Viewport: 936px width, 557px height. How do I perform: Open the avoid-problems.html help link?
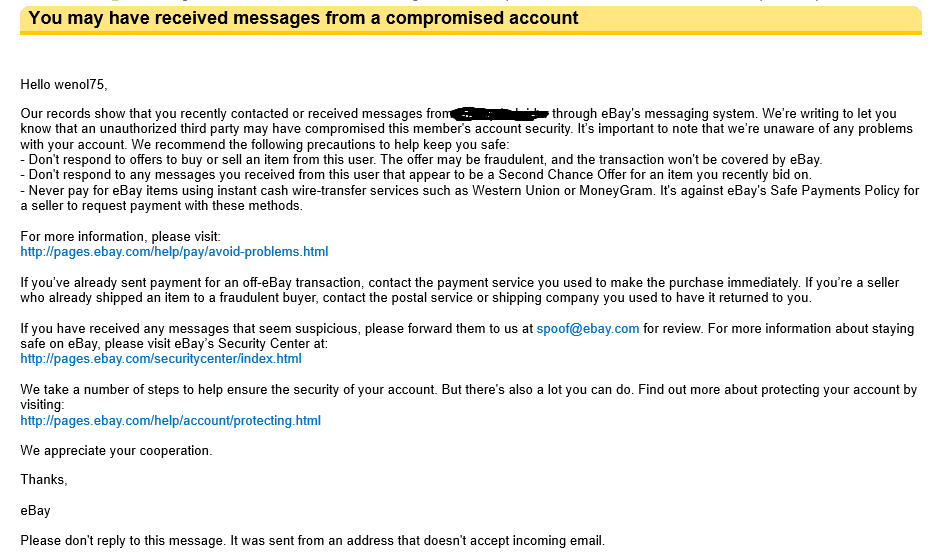(174, 252)
